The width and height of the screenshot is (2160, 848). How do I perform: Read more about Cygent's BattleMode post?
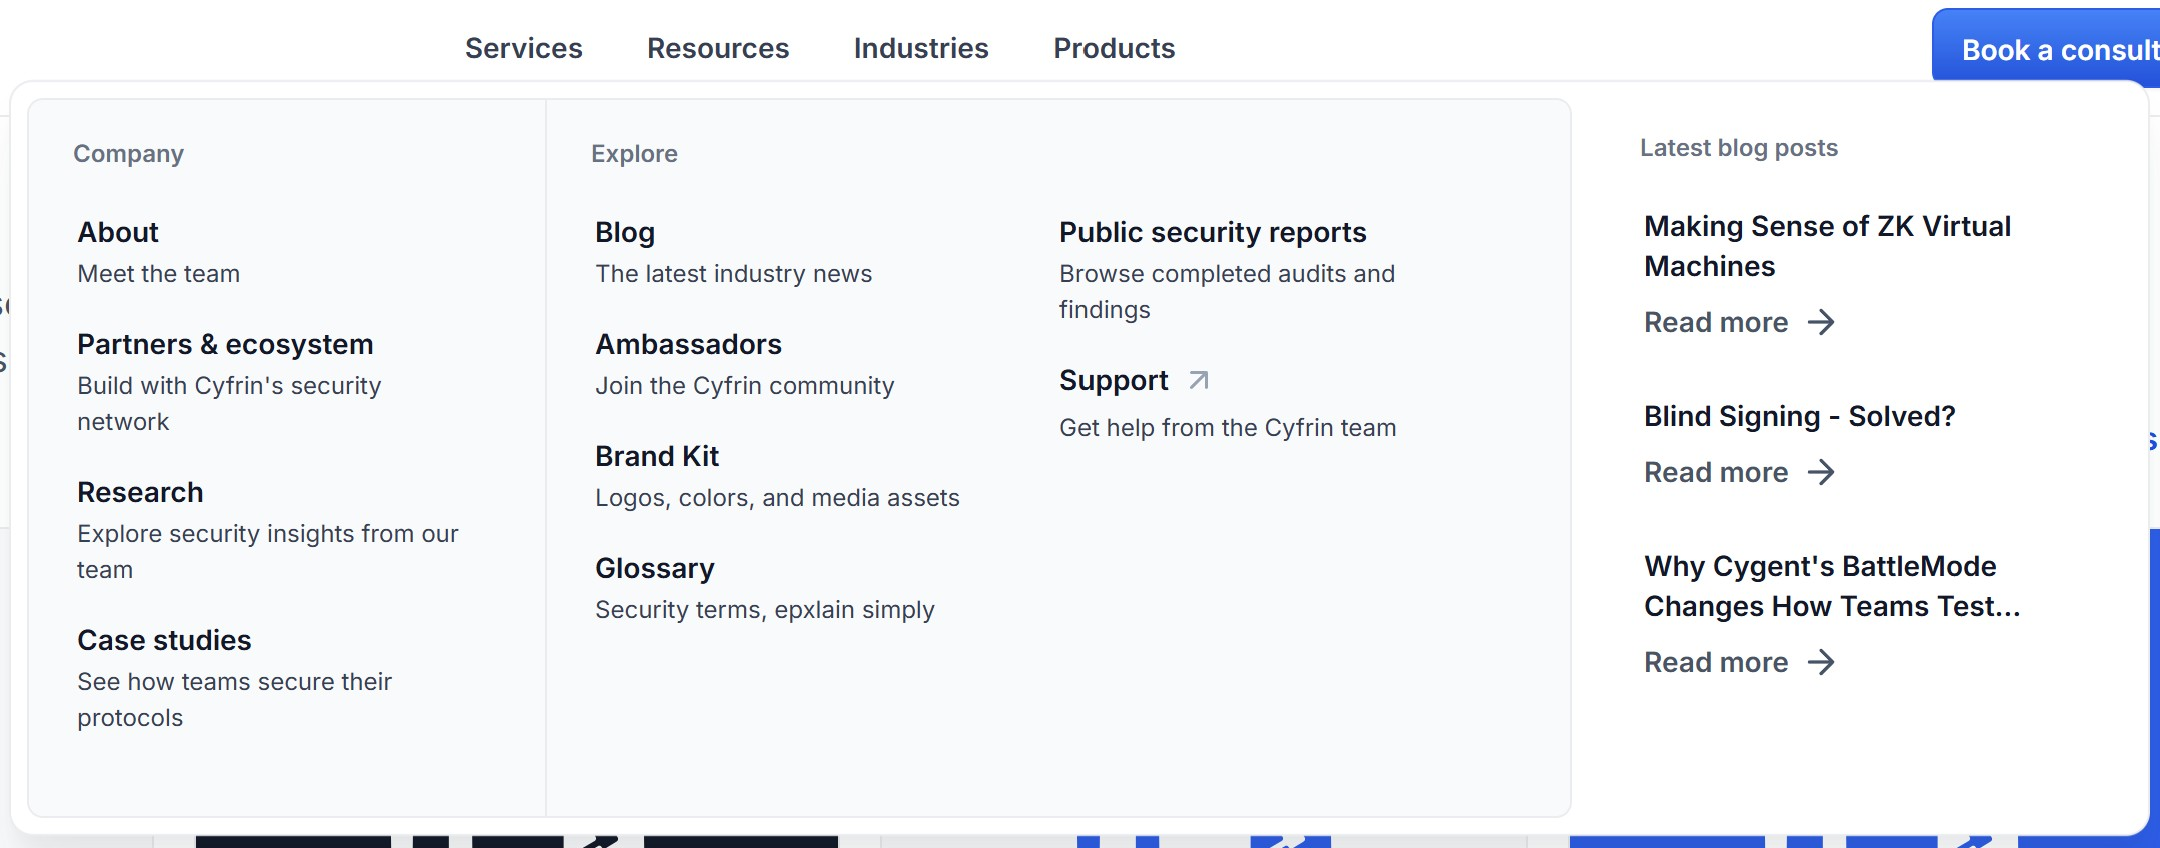click(x=1716, y=662)
